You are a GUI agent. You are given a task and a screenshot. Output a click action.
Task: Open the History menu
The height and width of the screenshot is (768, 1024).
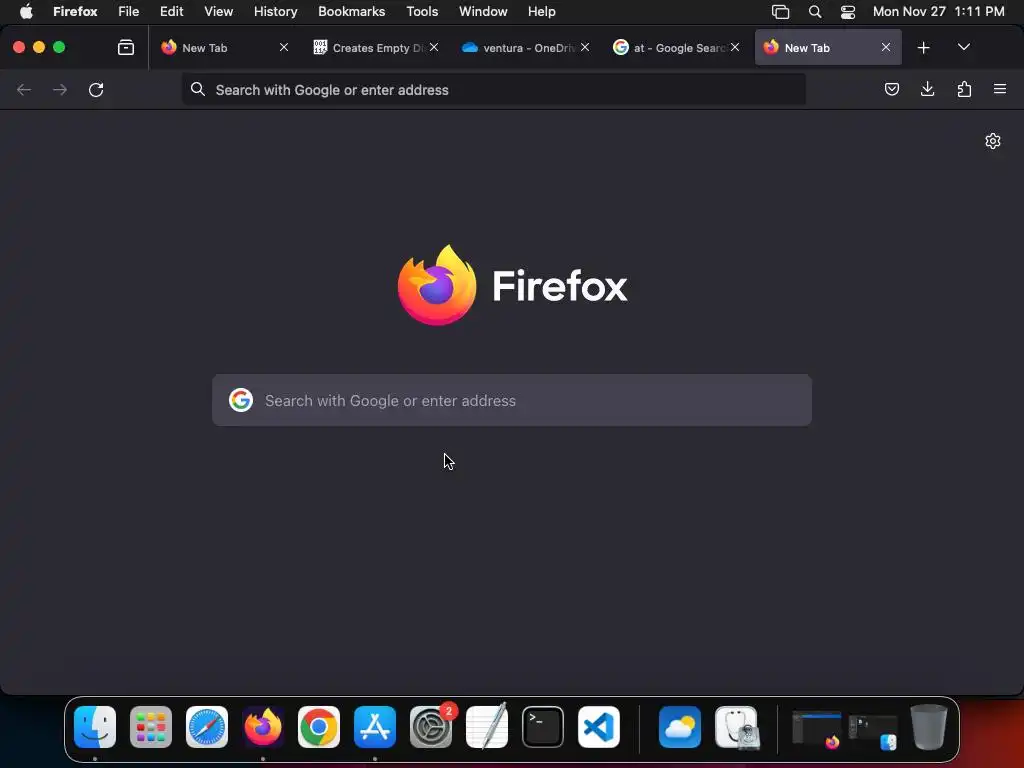click(276, 11)
